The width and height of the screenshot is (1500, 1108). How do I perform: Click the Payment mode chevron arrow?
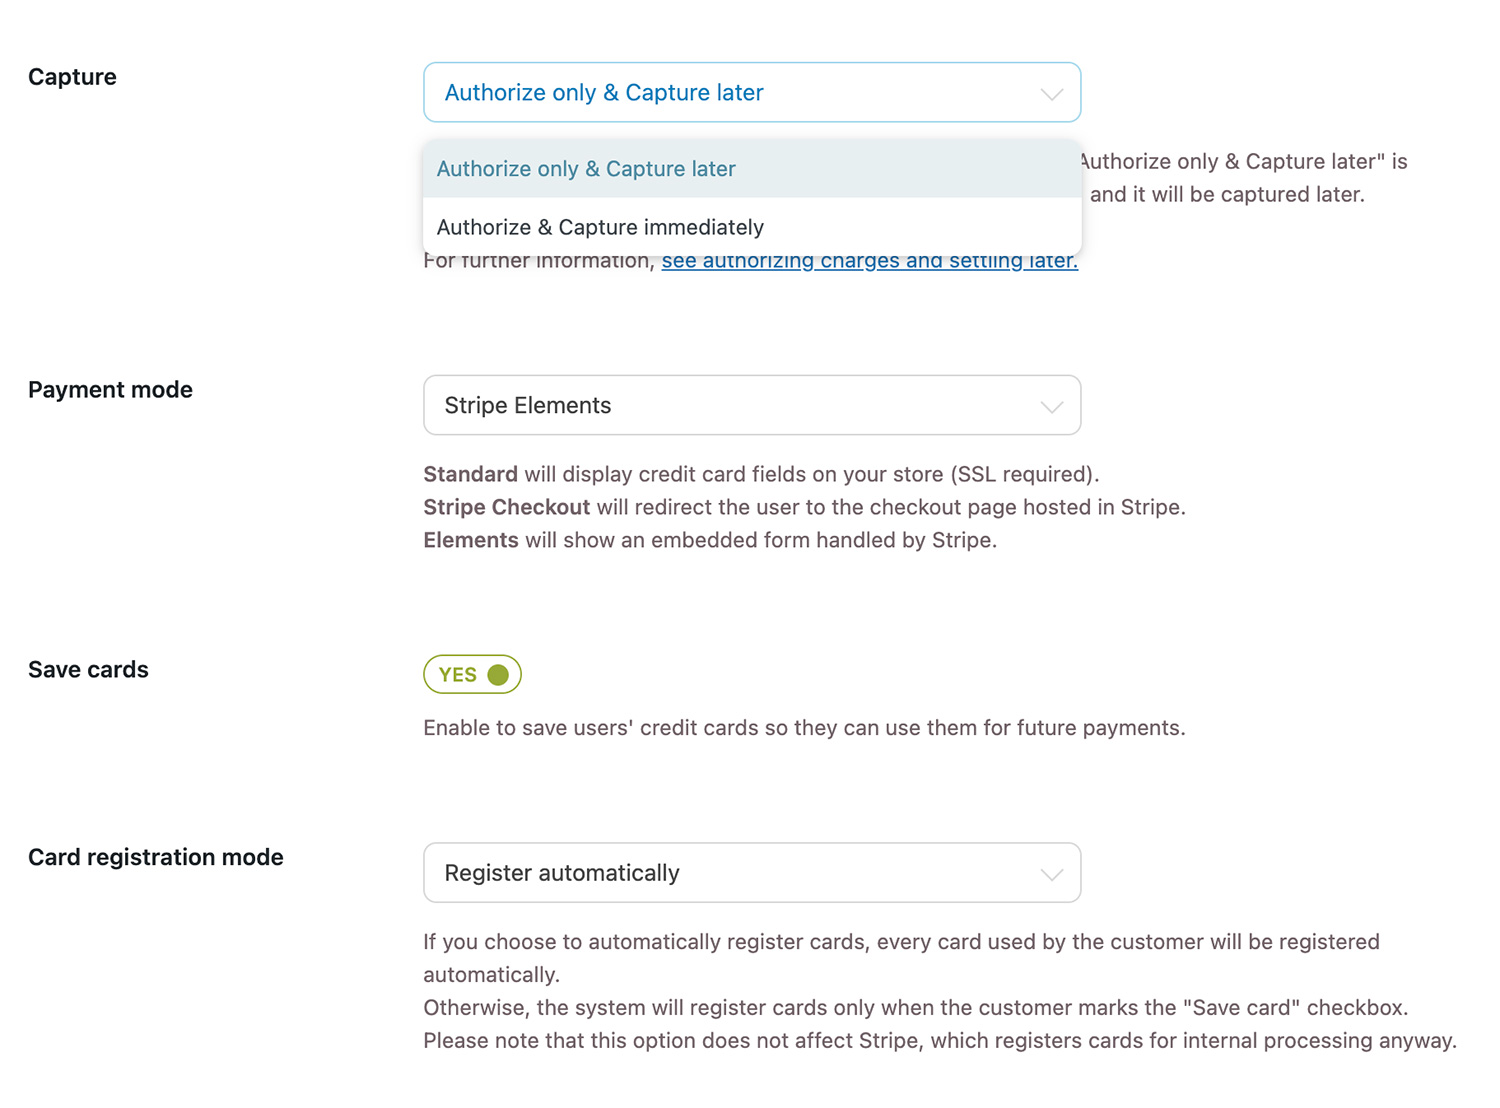[1051, 406]
